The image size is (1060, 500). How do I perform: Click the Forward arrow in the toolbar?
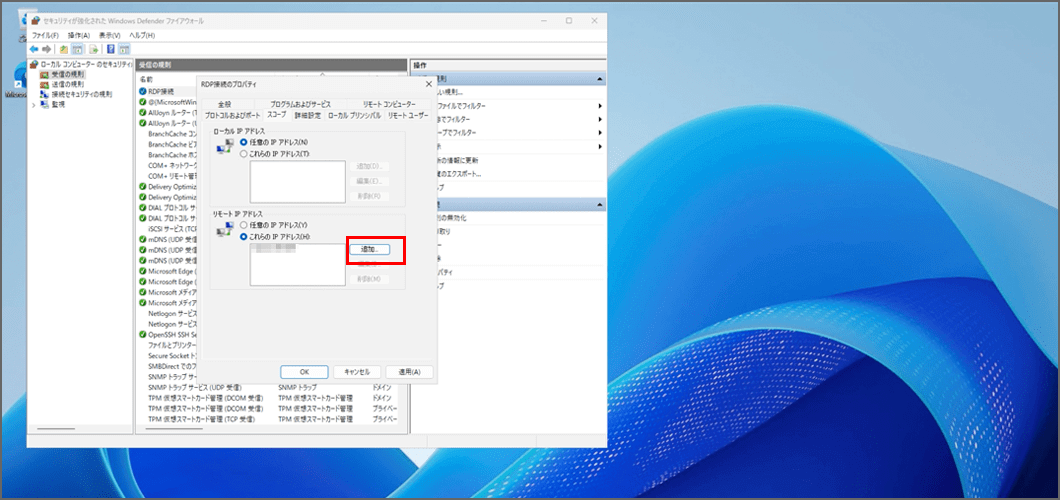click(46, 48)
